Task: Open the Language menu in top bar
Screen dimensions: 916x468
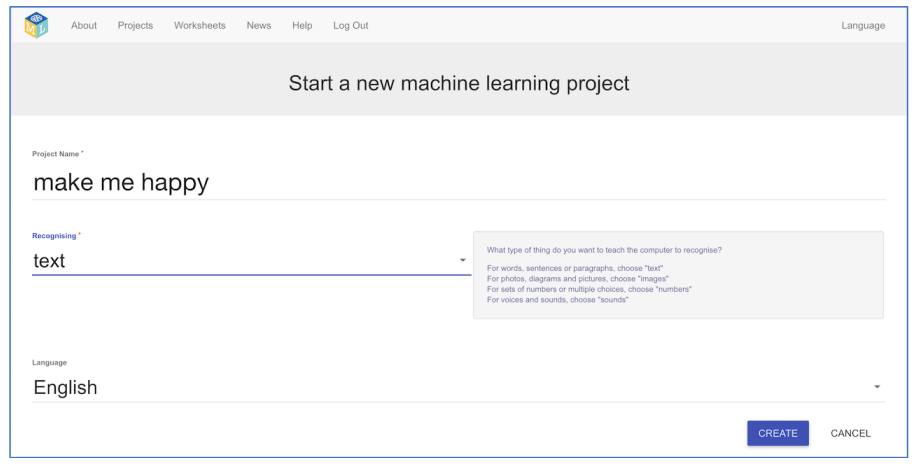Action: [863, 26]
